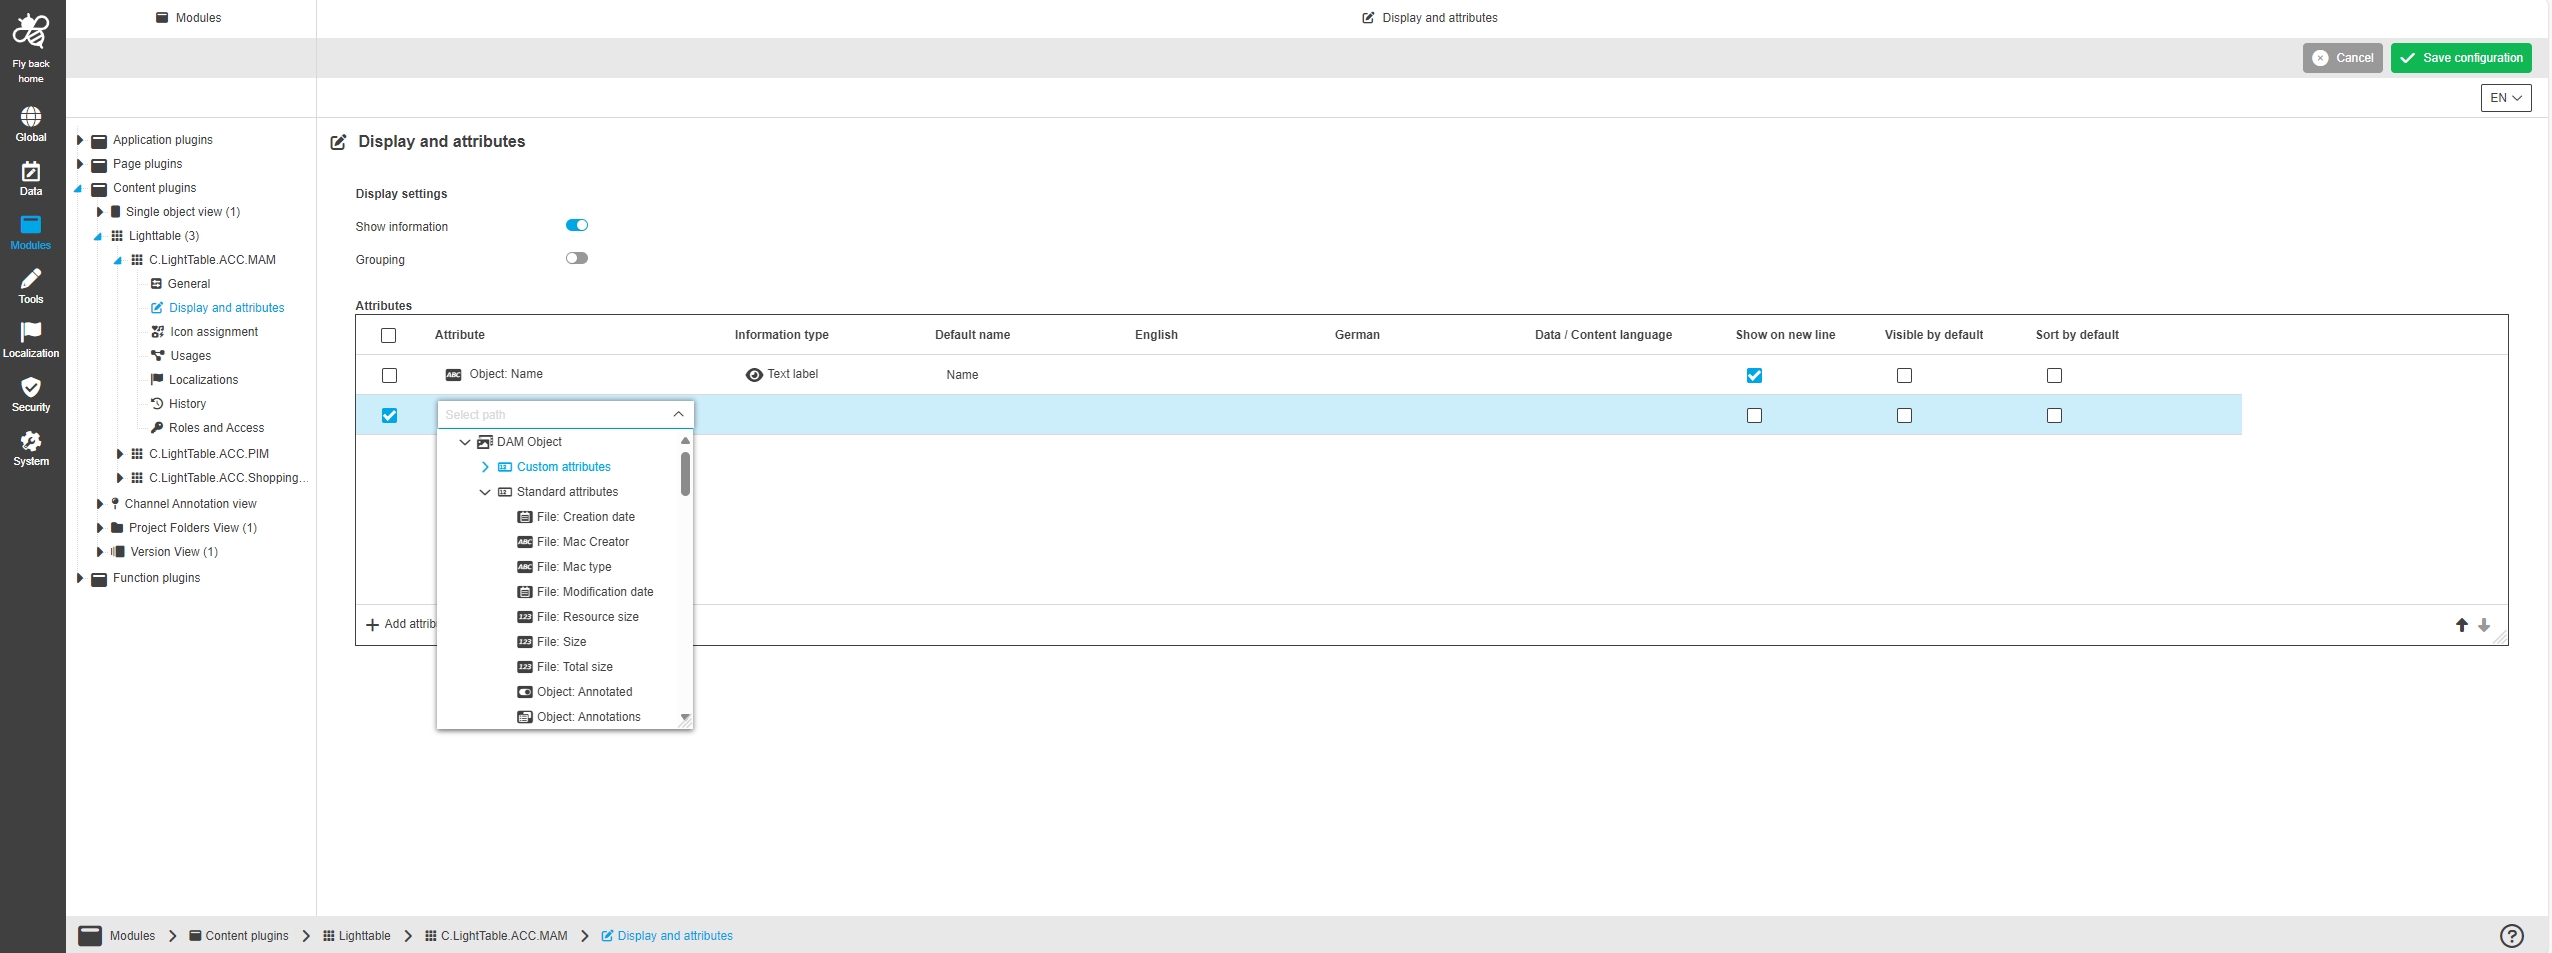This screenshot has height=953, width=2552.
Task: Move attribute up with the up arrow
Action: click(2461, 625)
